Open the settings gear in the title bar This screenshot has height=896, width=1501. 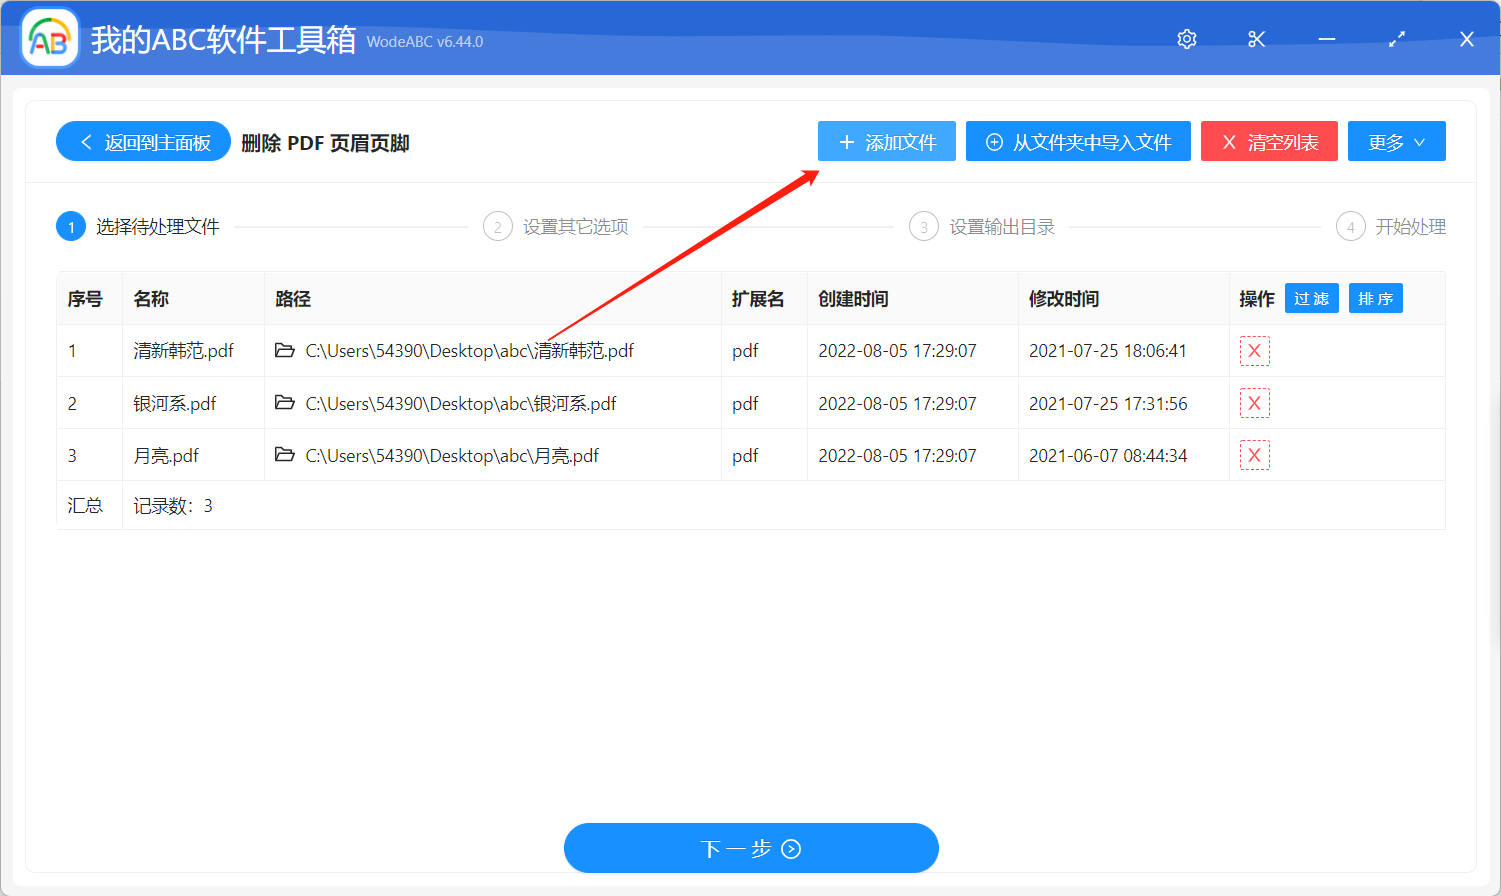tap(1186, 39)
